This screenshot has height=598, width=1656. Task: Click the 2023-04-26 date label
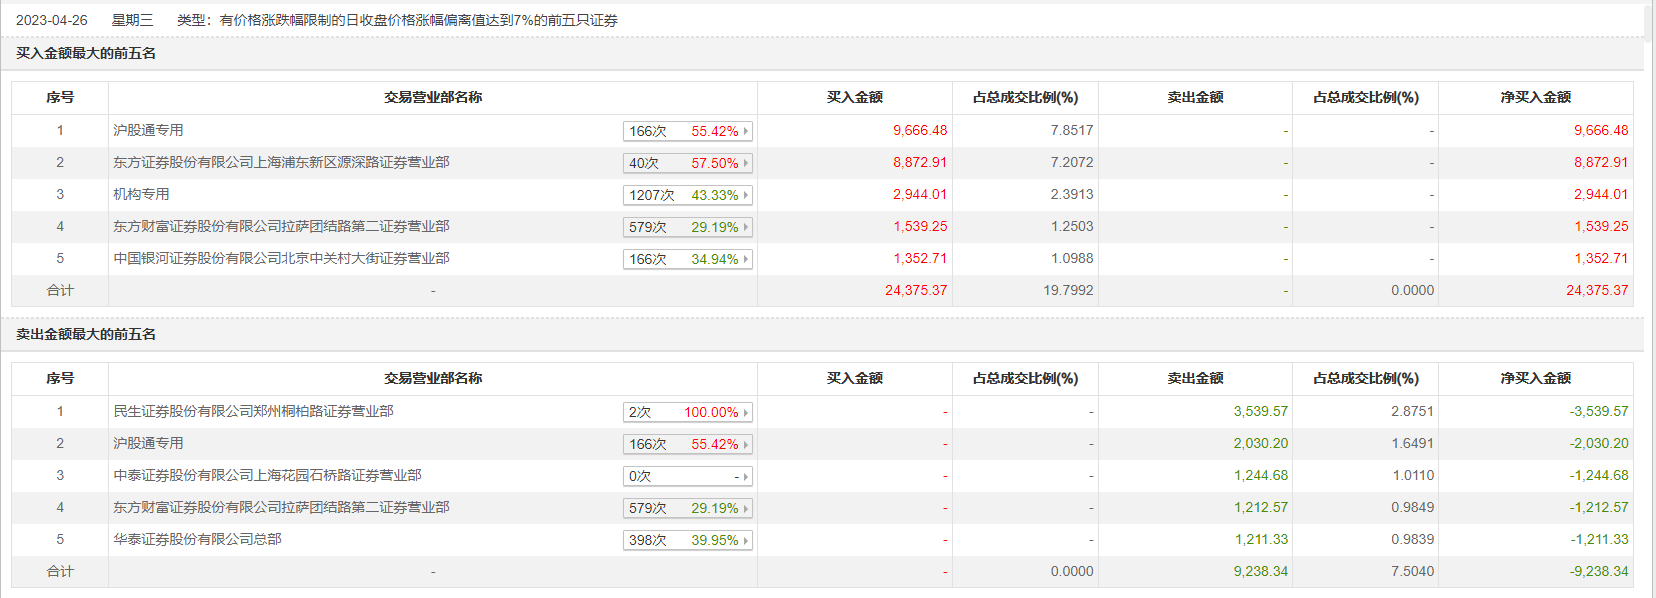(x=52, y=20)
